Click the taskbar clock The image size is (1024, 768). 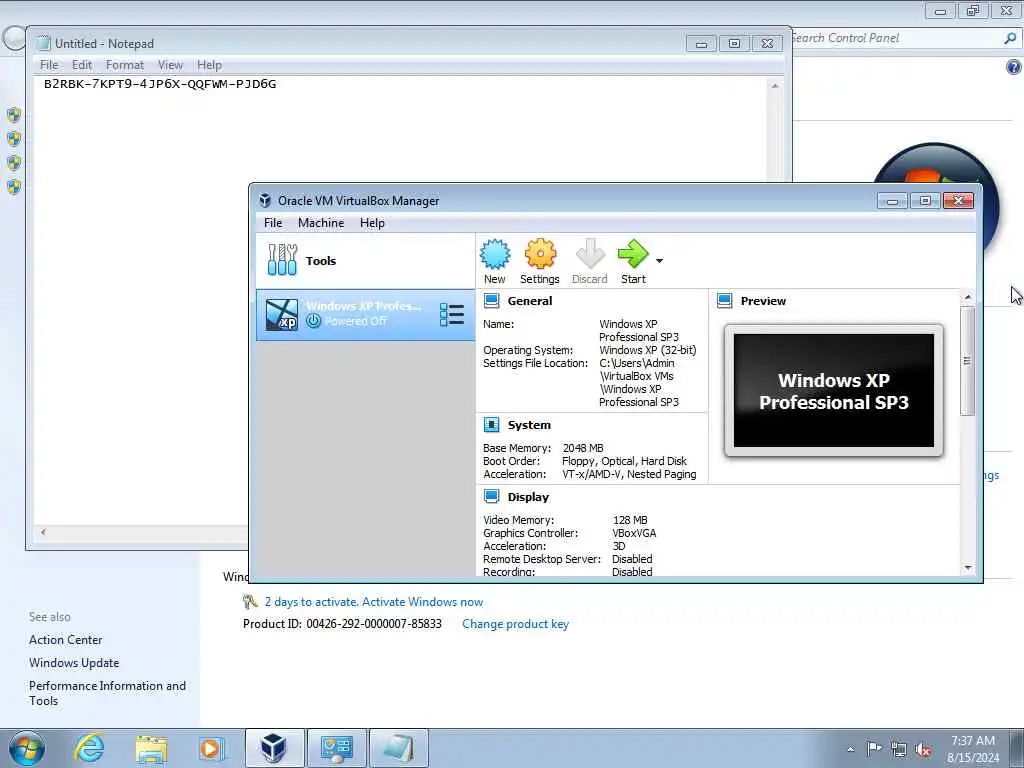(x=973, y=748)
